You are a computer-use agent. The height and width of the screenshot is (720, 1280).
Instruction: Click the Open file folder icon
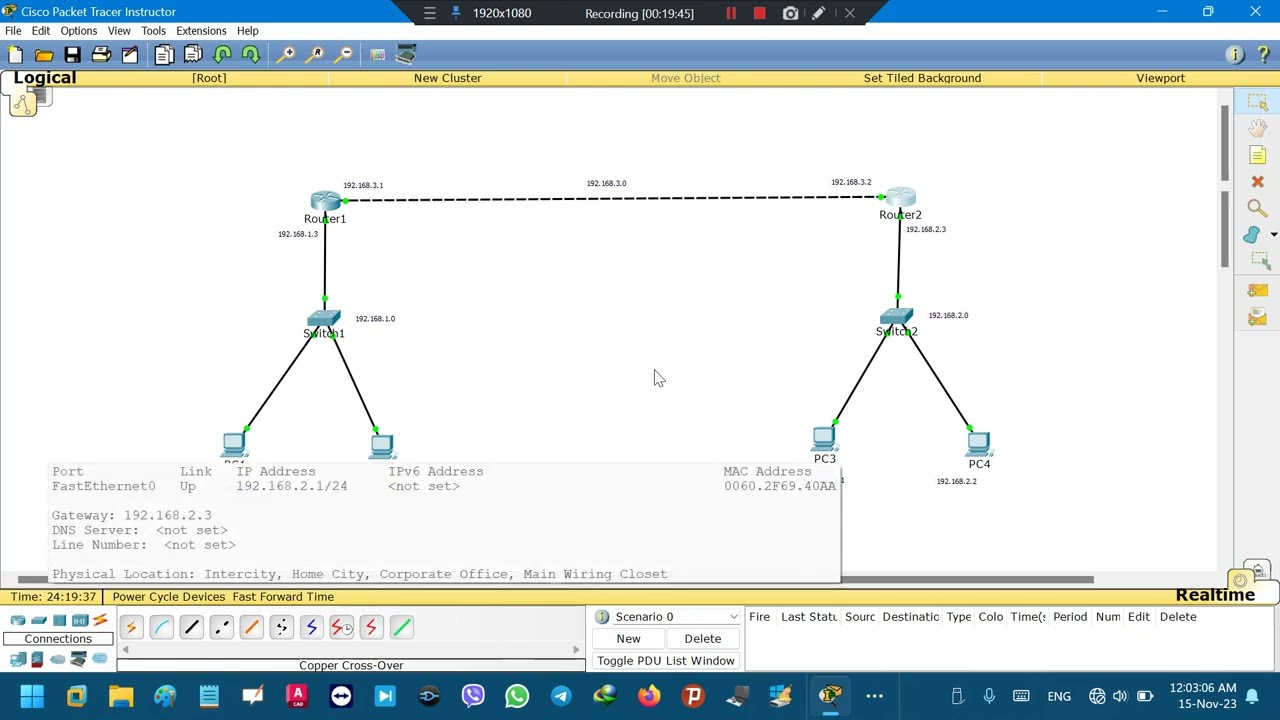click(43, 54)
